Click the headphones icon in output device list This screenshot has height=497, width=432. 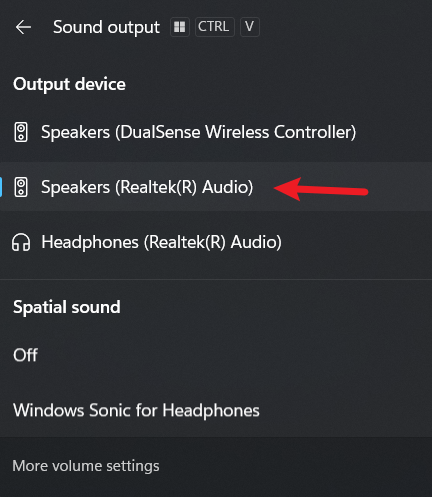21,242
